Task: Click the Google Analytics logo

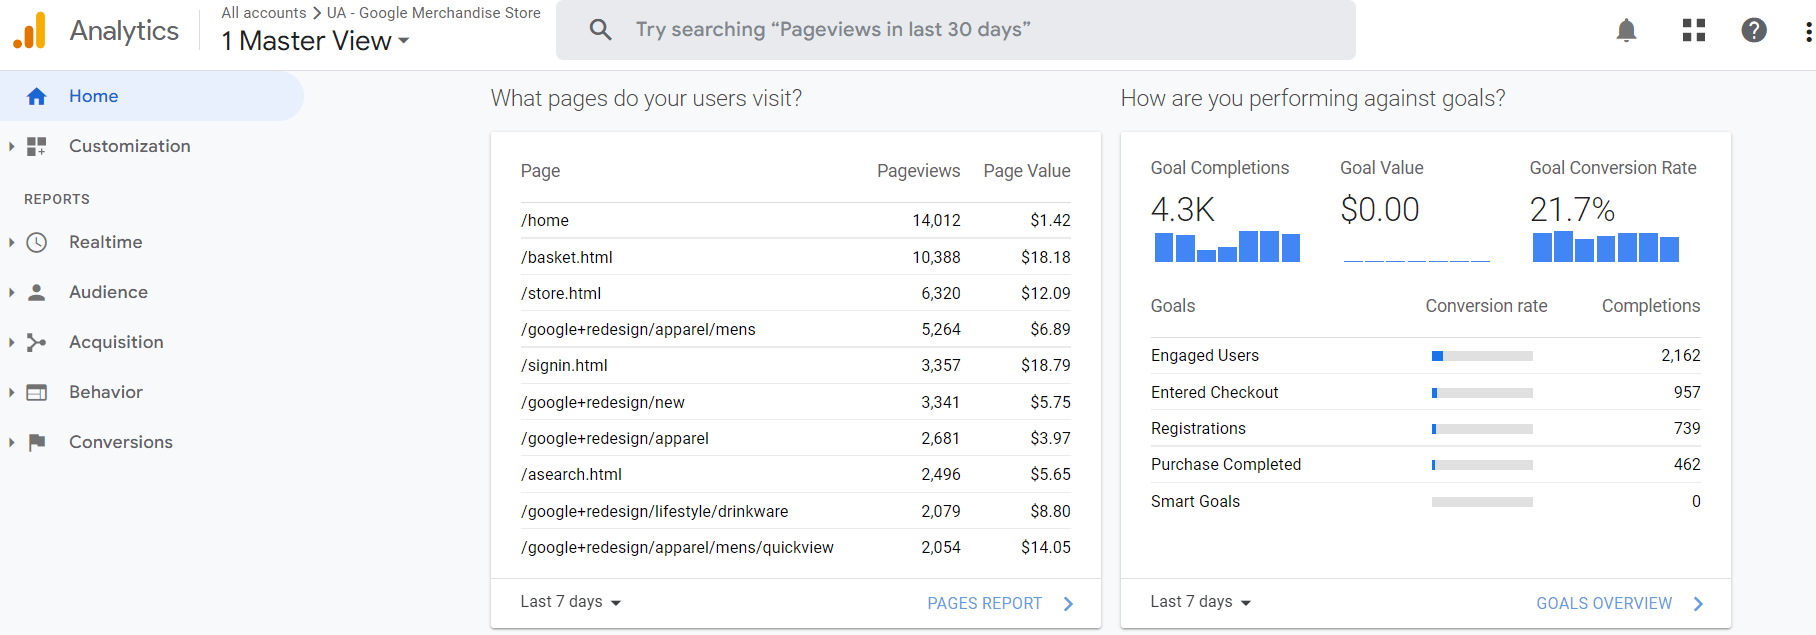Action: [30, 30]
